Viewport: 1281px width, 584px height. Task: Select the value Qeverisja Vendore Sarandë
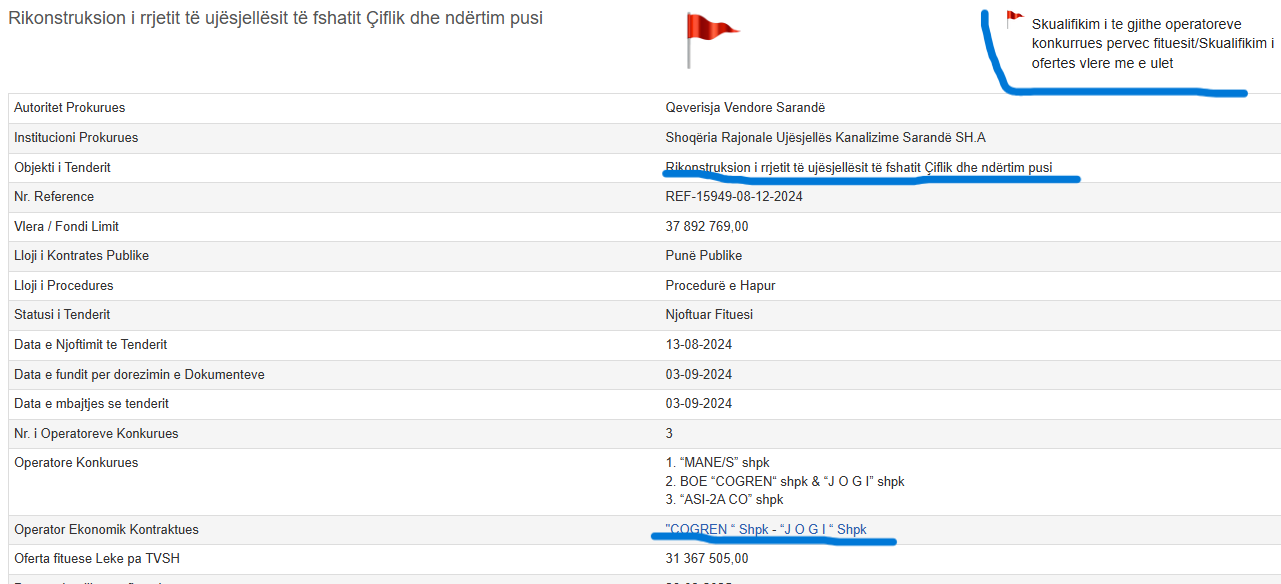point(745,108)
